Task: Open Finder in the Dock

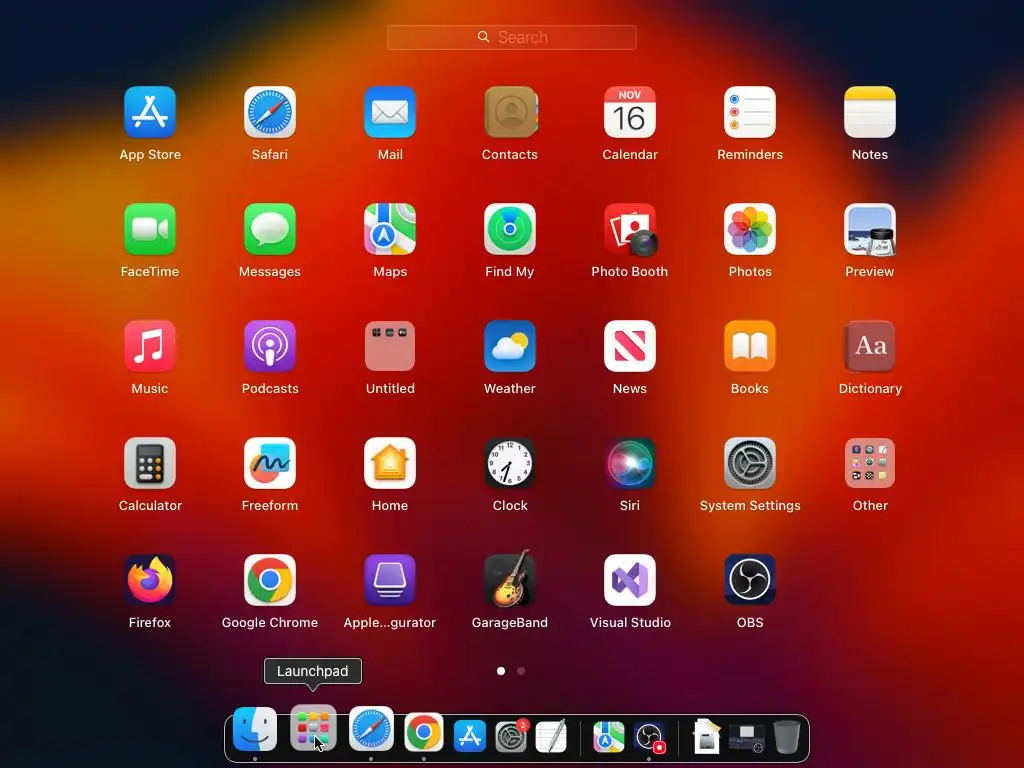Action: pos(255,729)
